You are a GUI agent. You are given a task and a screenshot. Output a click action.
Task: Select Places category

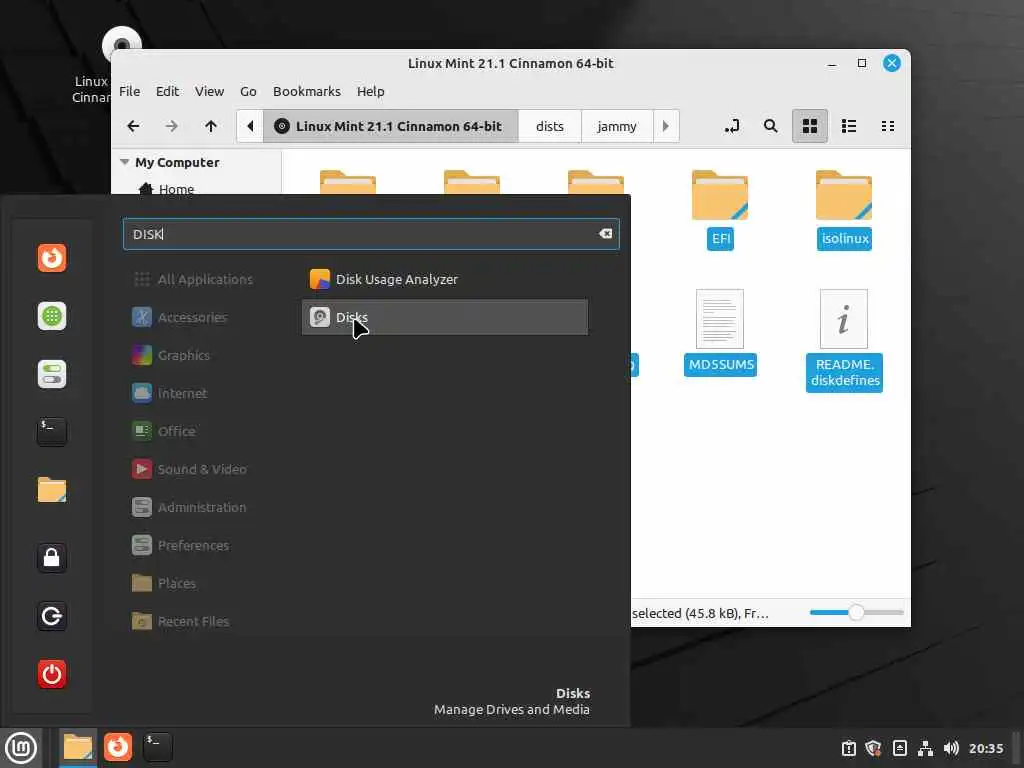165,583
